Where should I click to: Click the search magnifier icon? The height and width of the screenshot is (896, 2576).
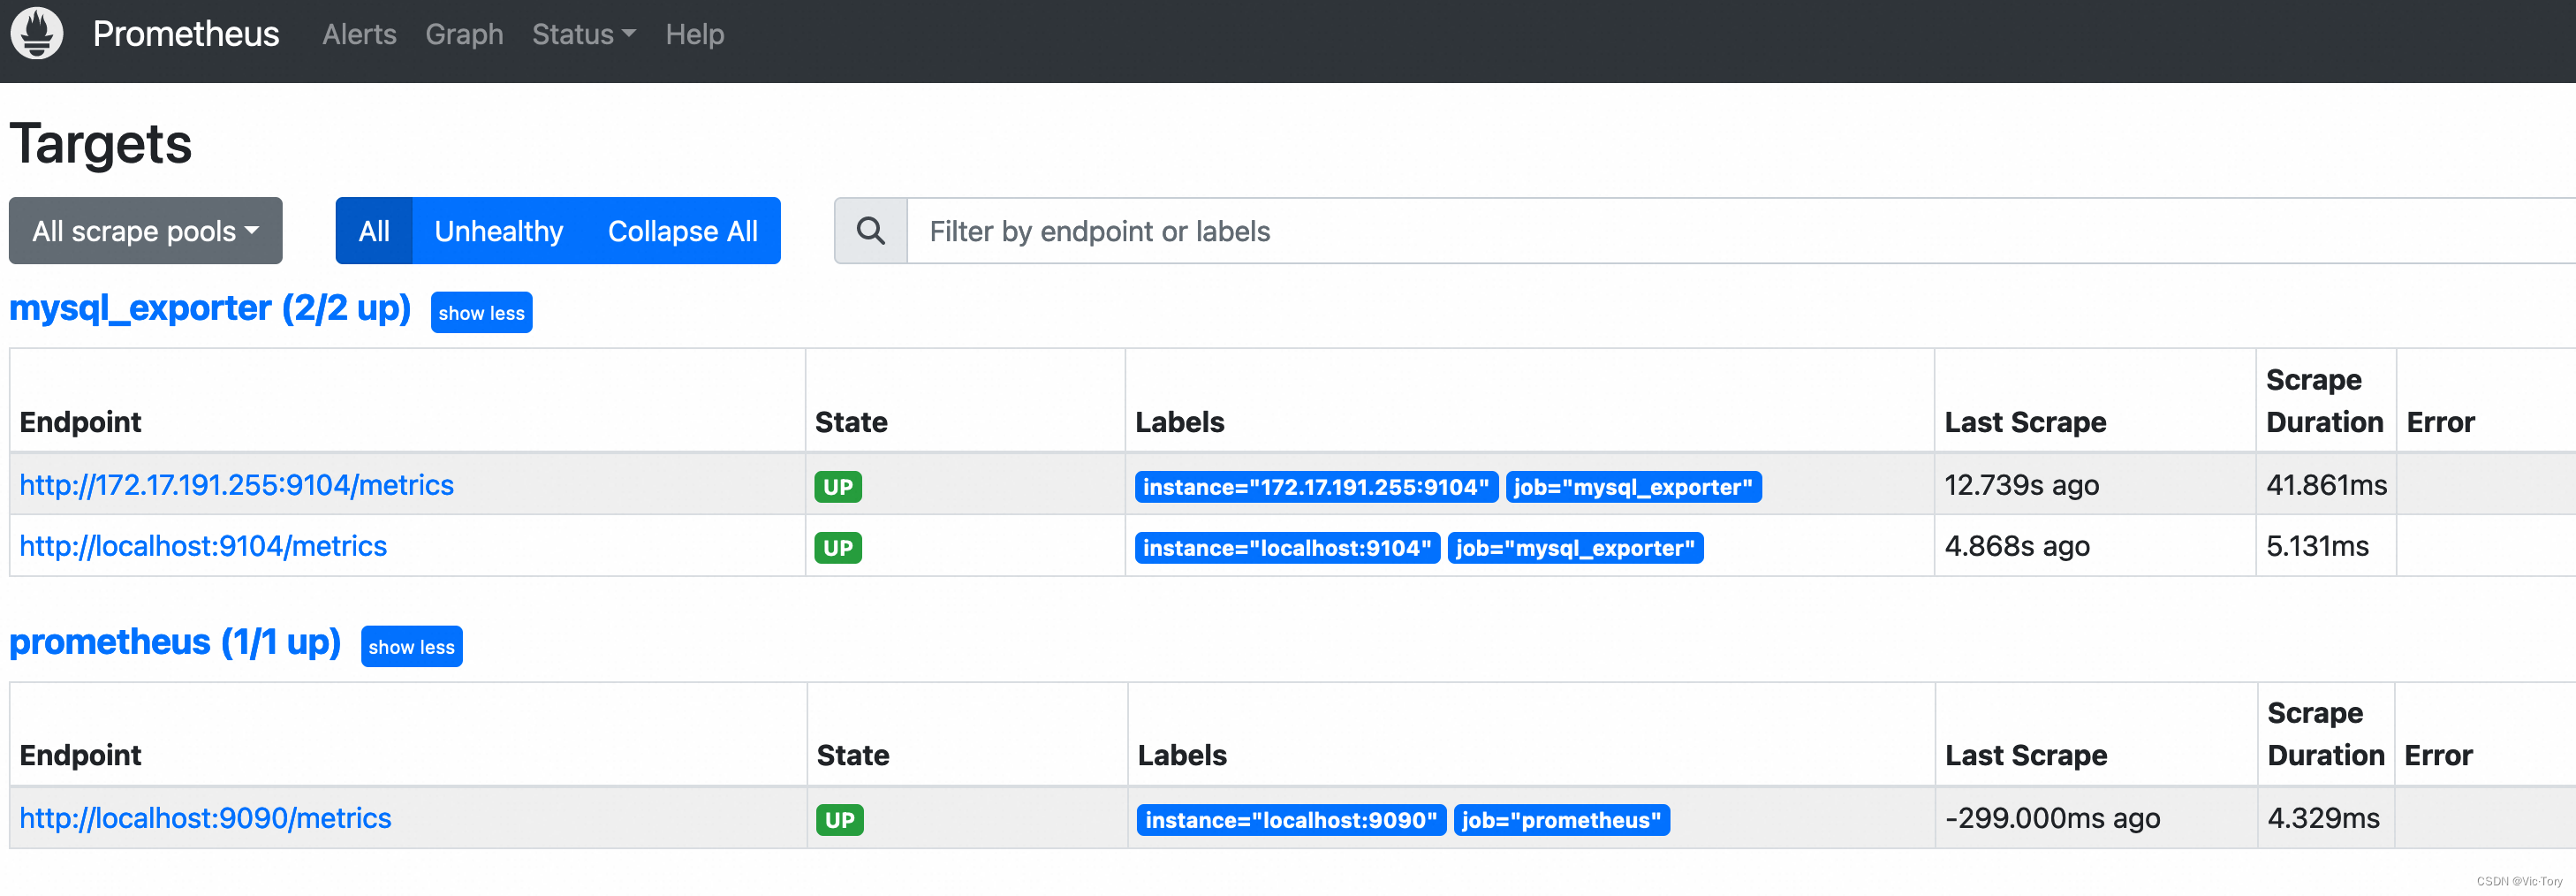871,231
